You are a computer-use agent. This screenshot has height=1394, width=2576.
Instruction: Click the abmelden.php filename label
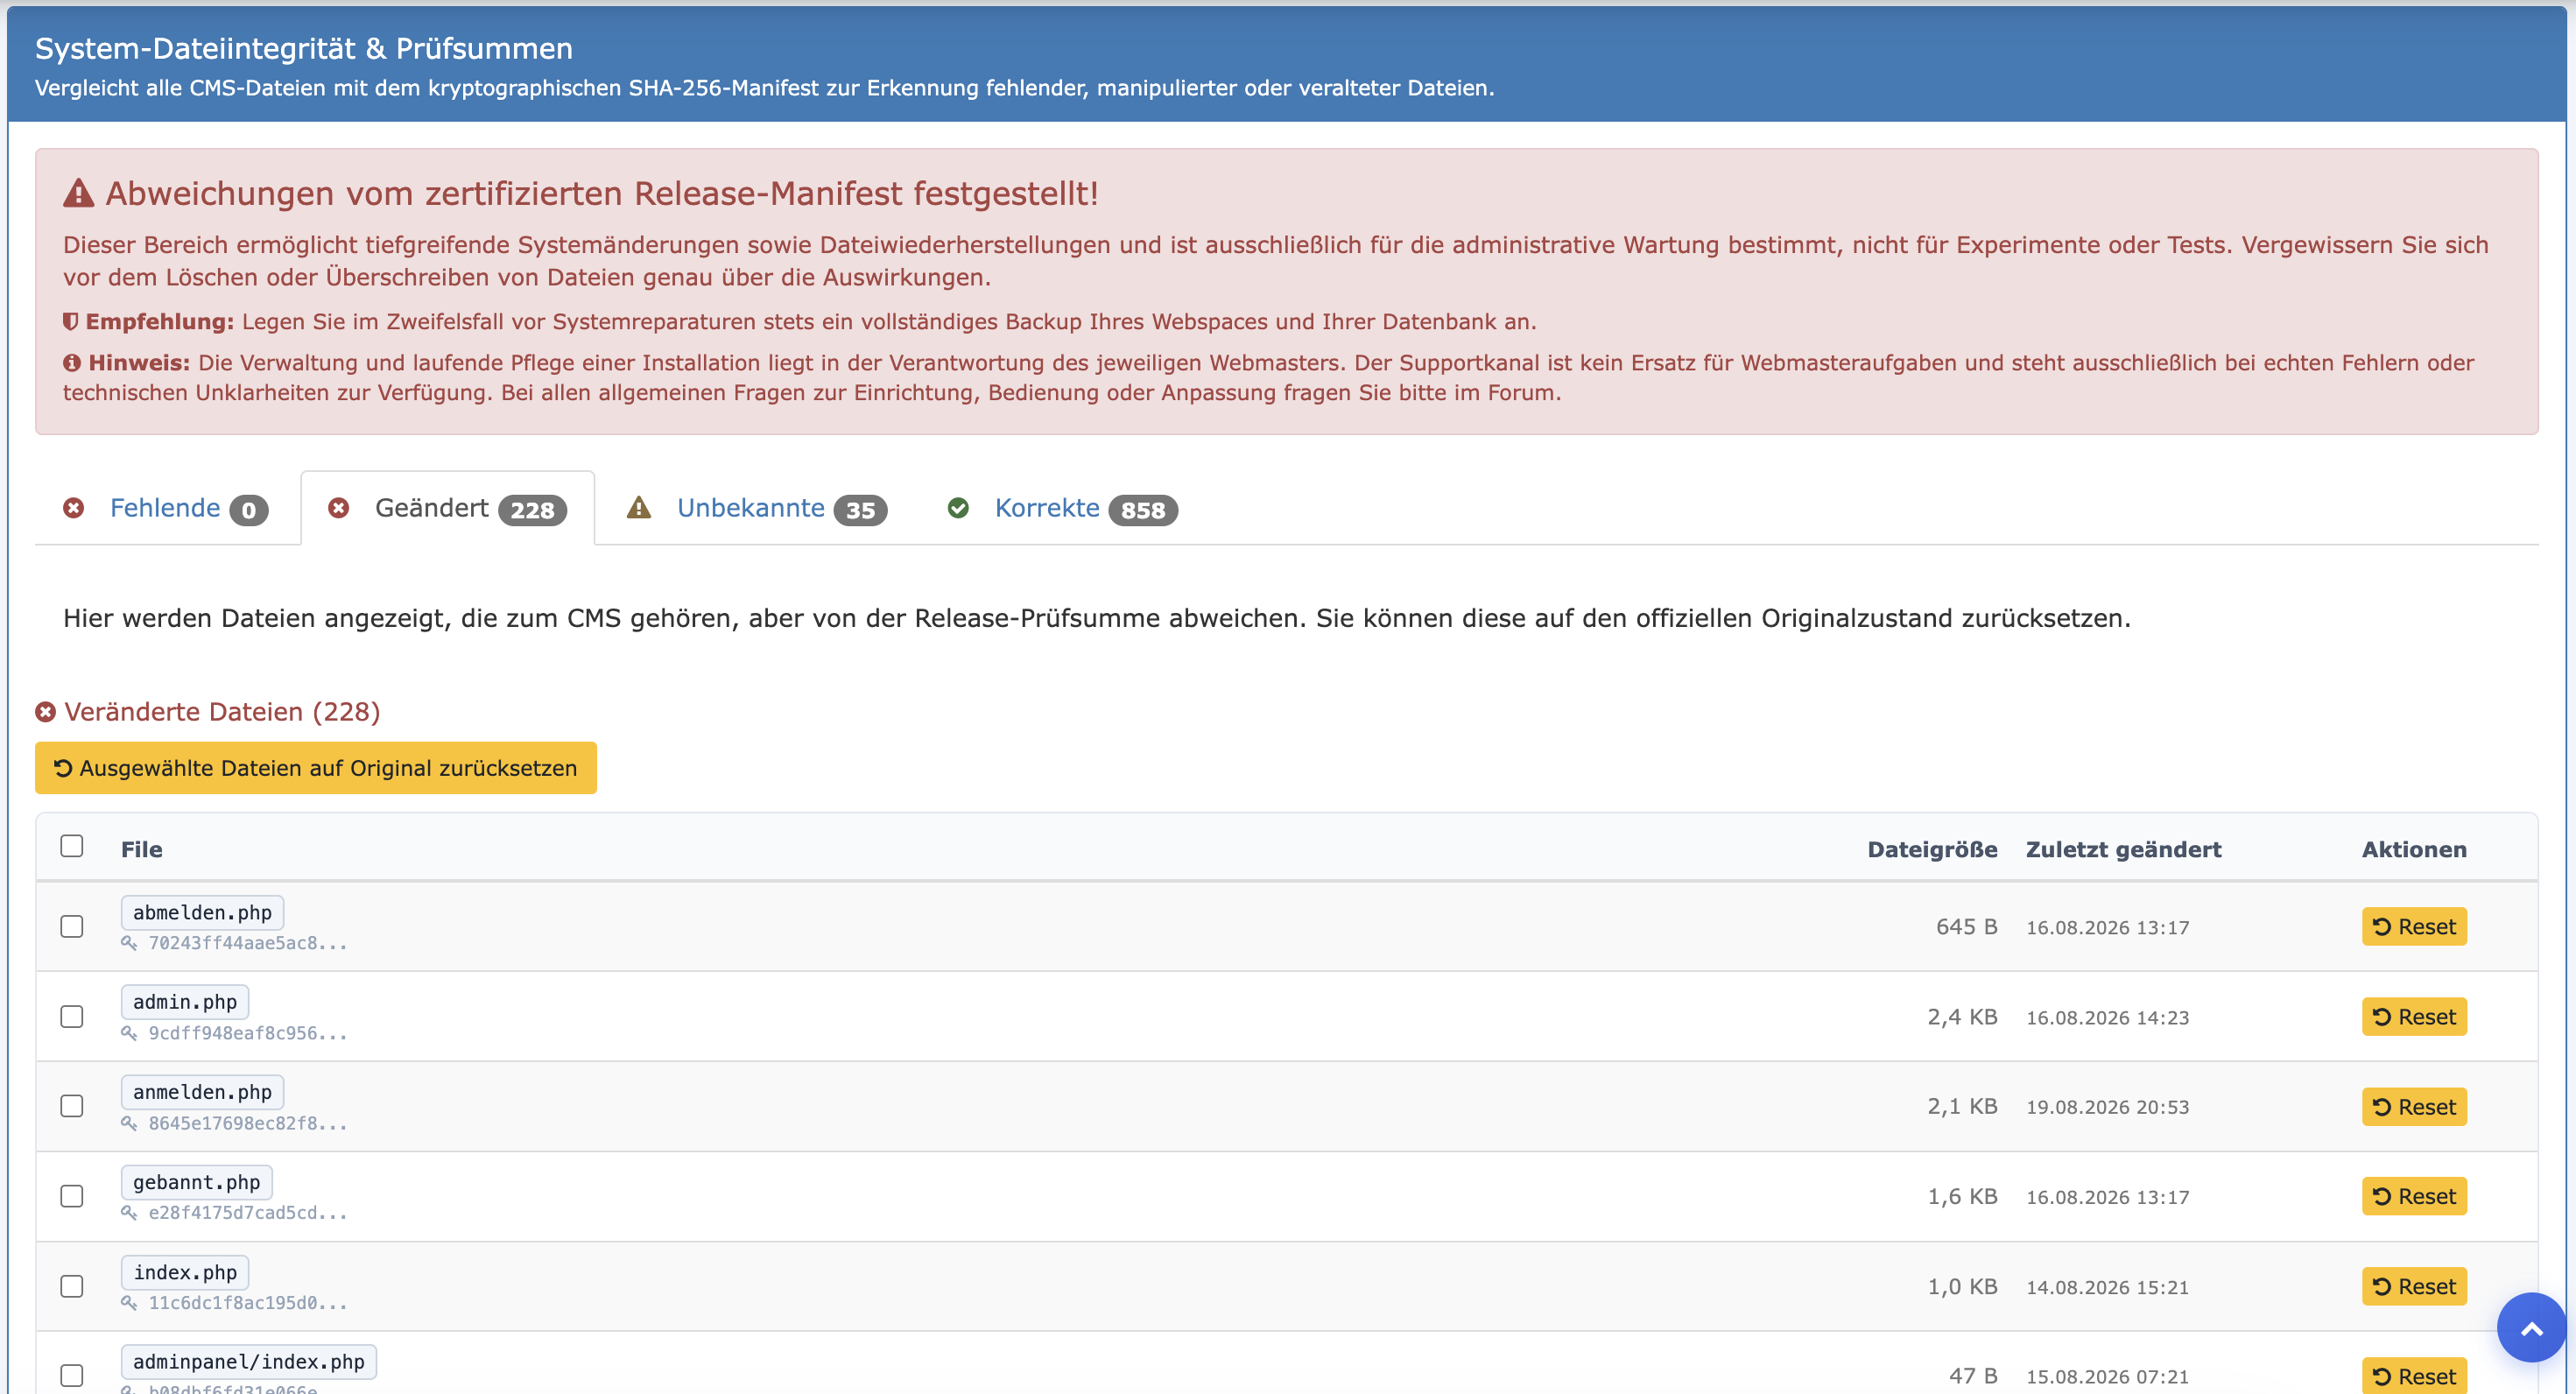point(203,912)
